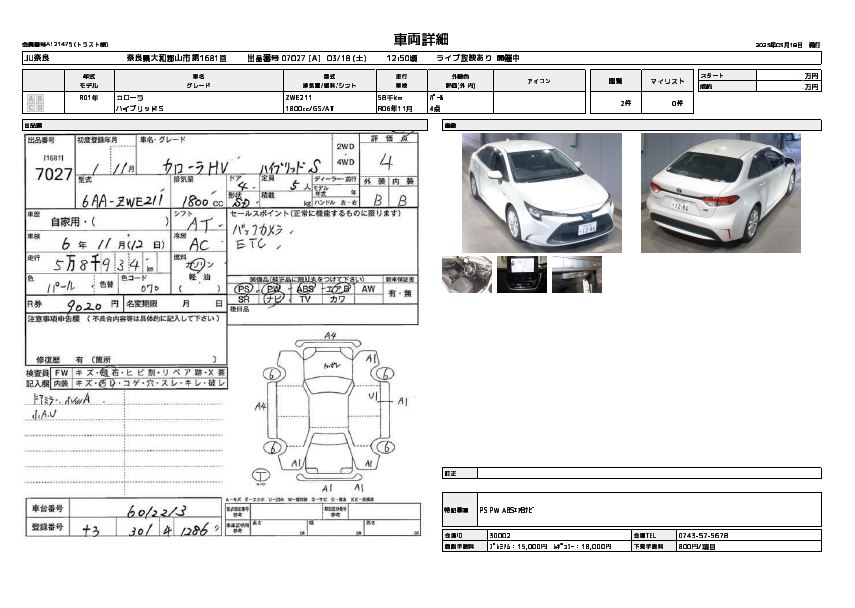Select the printed ハイブリッドS grade text
The image size is (855, 608).
pos(140,108)
